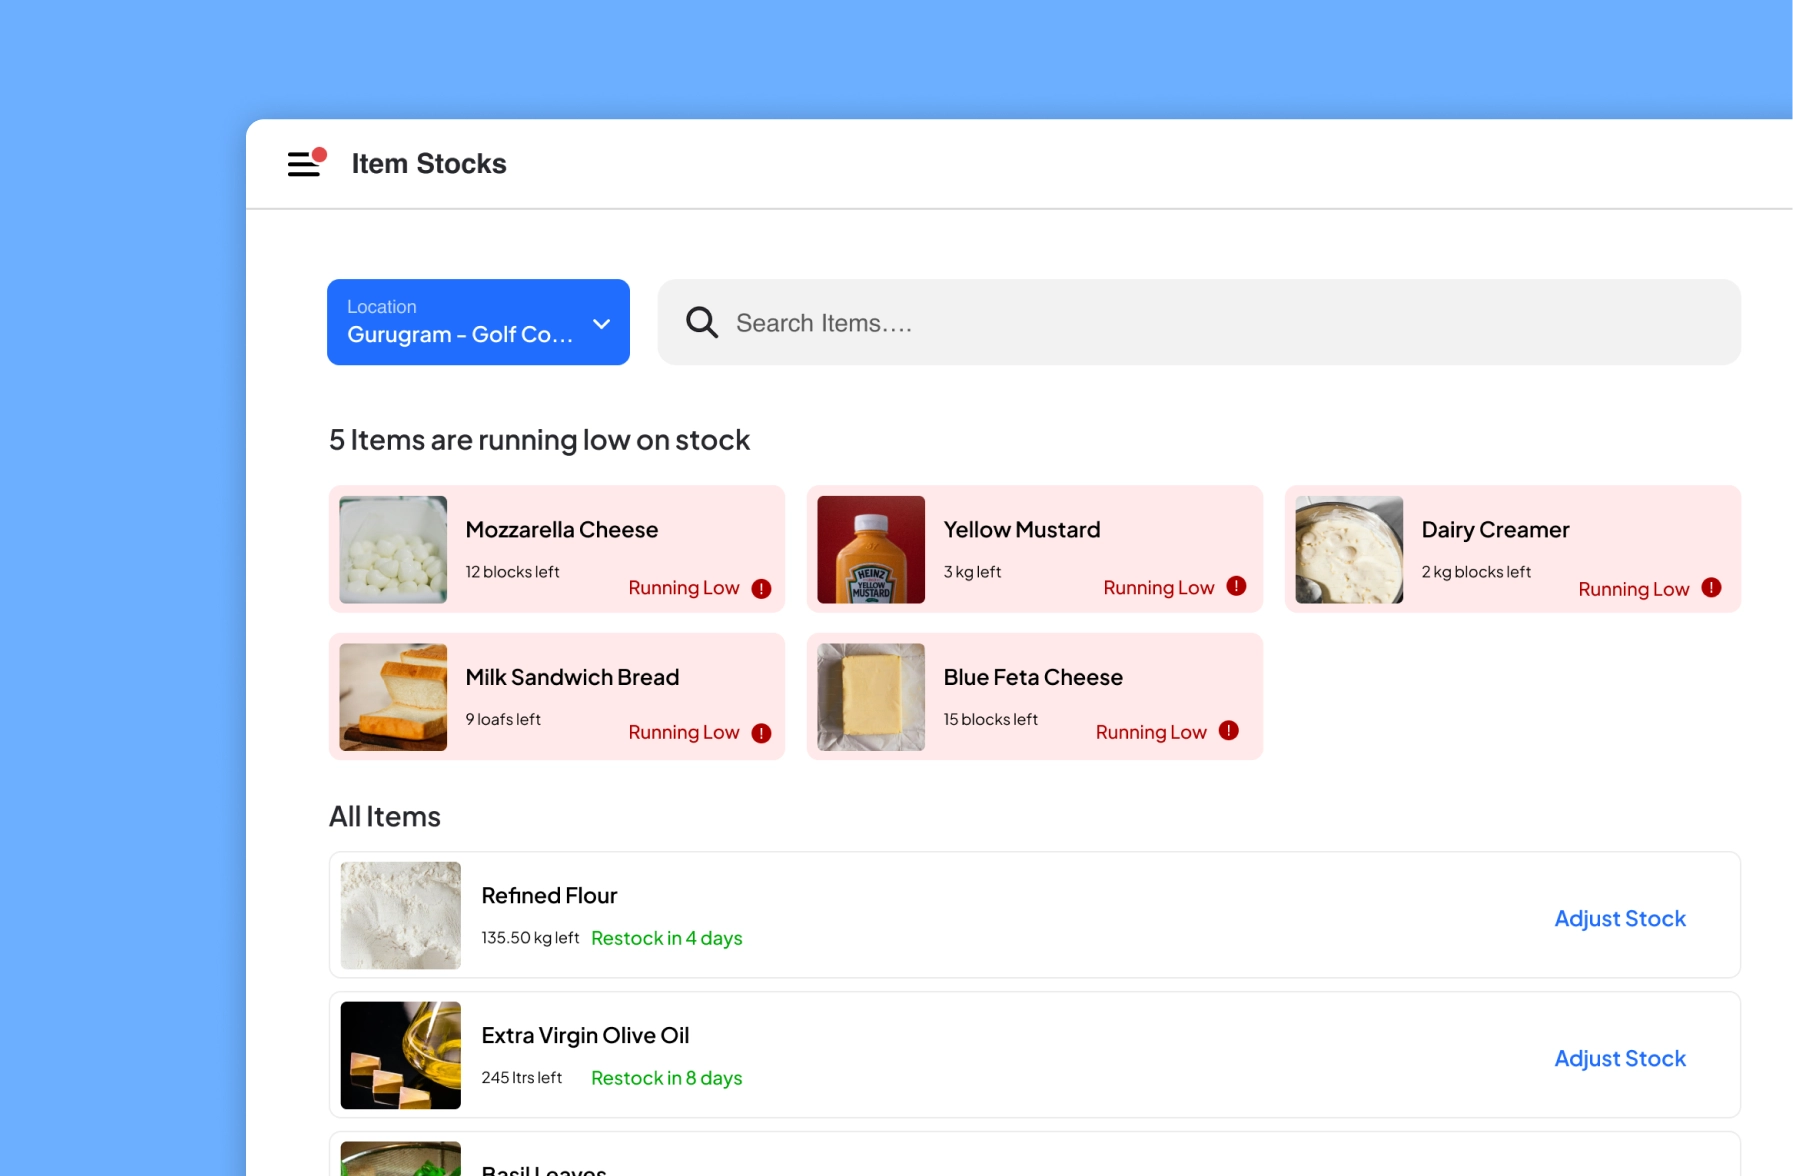Click the Refined Flour item thumbnail
1793x1176 pixels.
pyautogui.click(x=400, y=915)
